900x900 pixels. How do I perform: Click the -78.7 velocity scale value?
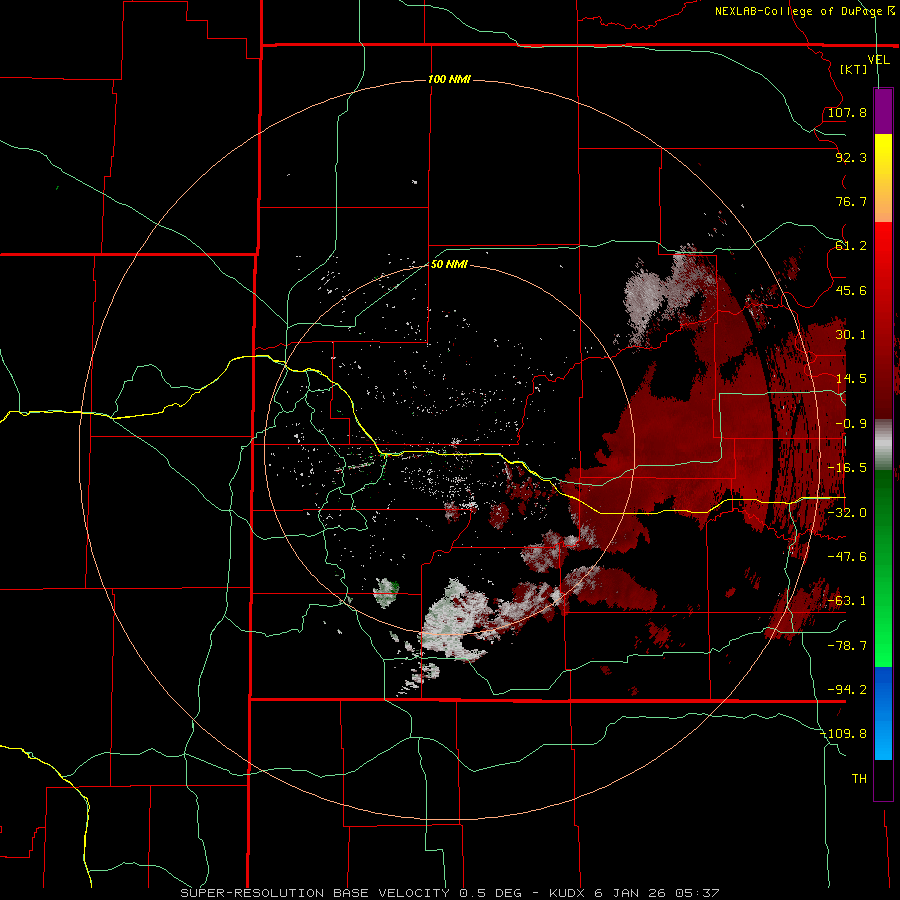[847, 646]
